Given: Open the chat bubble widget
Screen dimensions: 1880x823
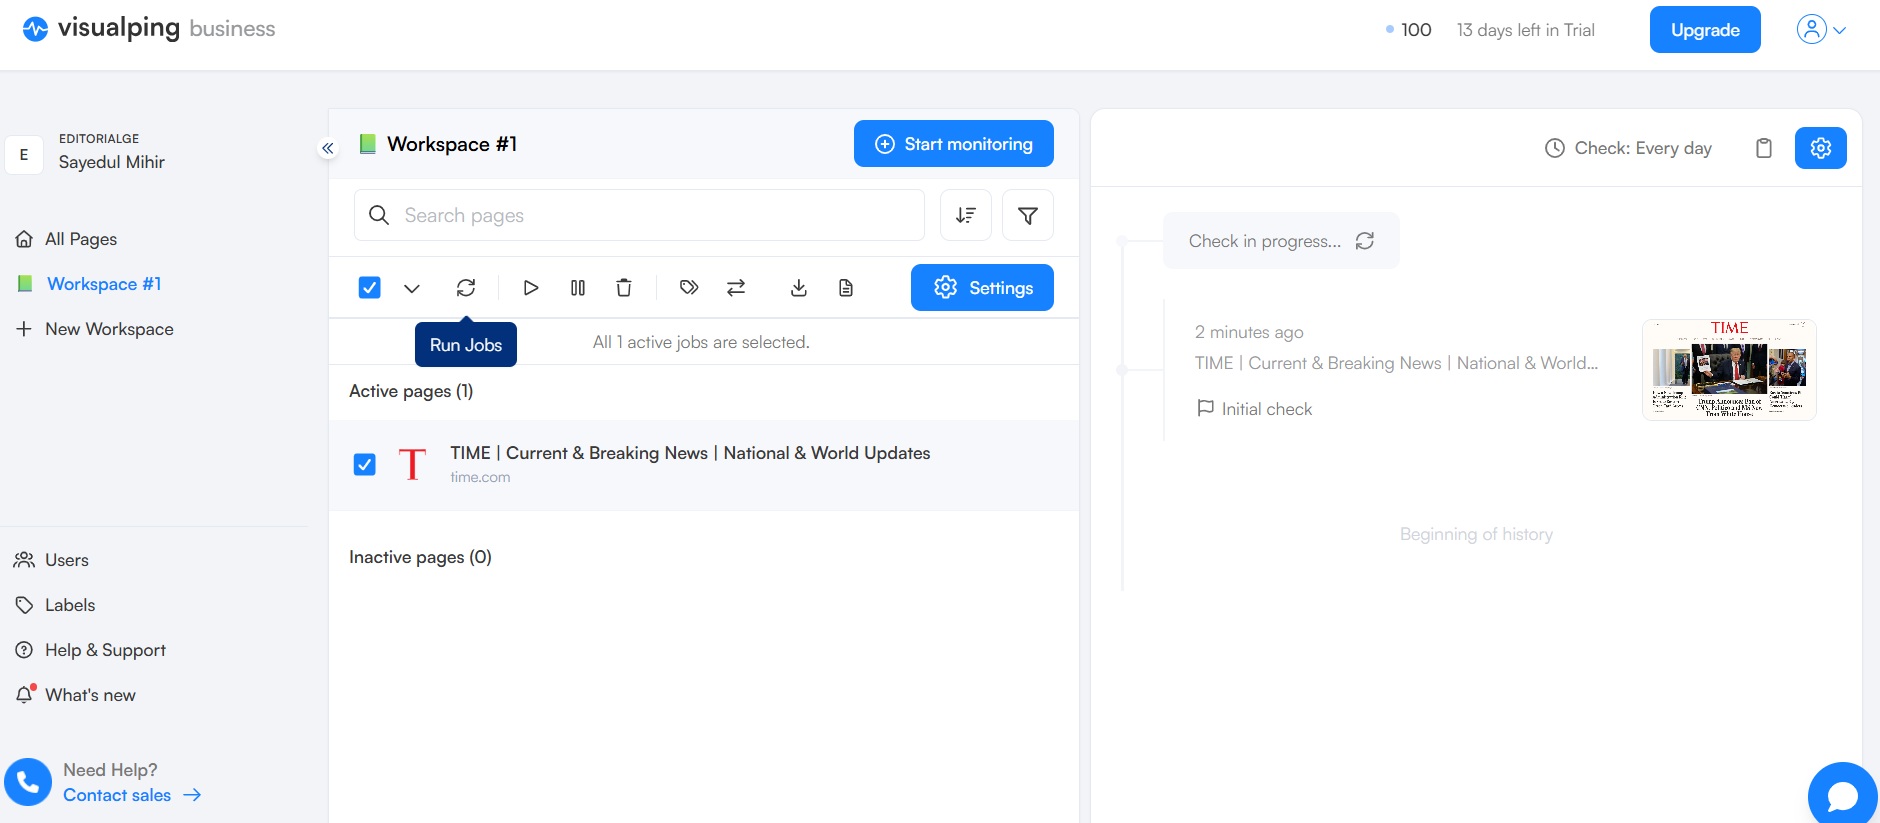Looking at the screenshot, I should click(x=1842, y=796).
